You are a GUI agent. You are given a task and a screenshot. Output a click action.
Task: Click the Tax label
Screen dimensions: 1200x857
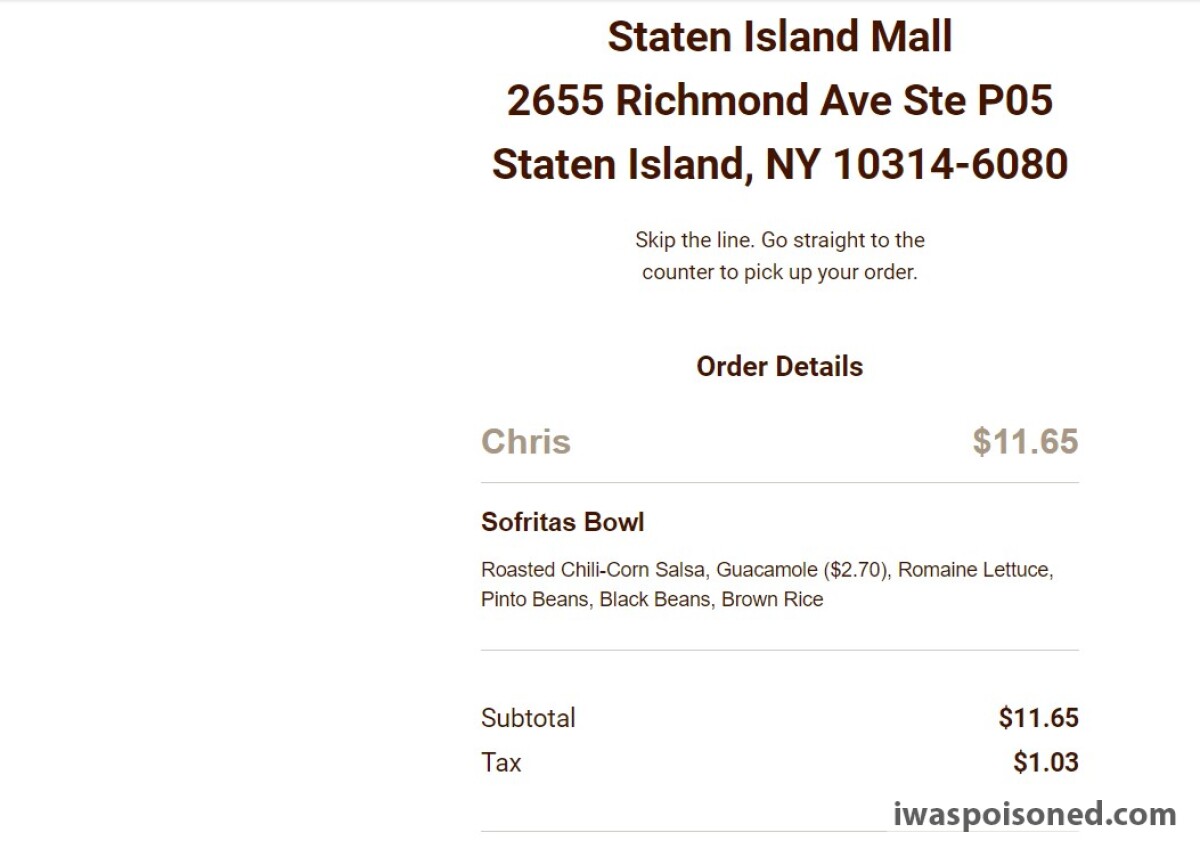pos(501,762)
